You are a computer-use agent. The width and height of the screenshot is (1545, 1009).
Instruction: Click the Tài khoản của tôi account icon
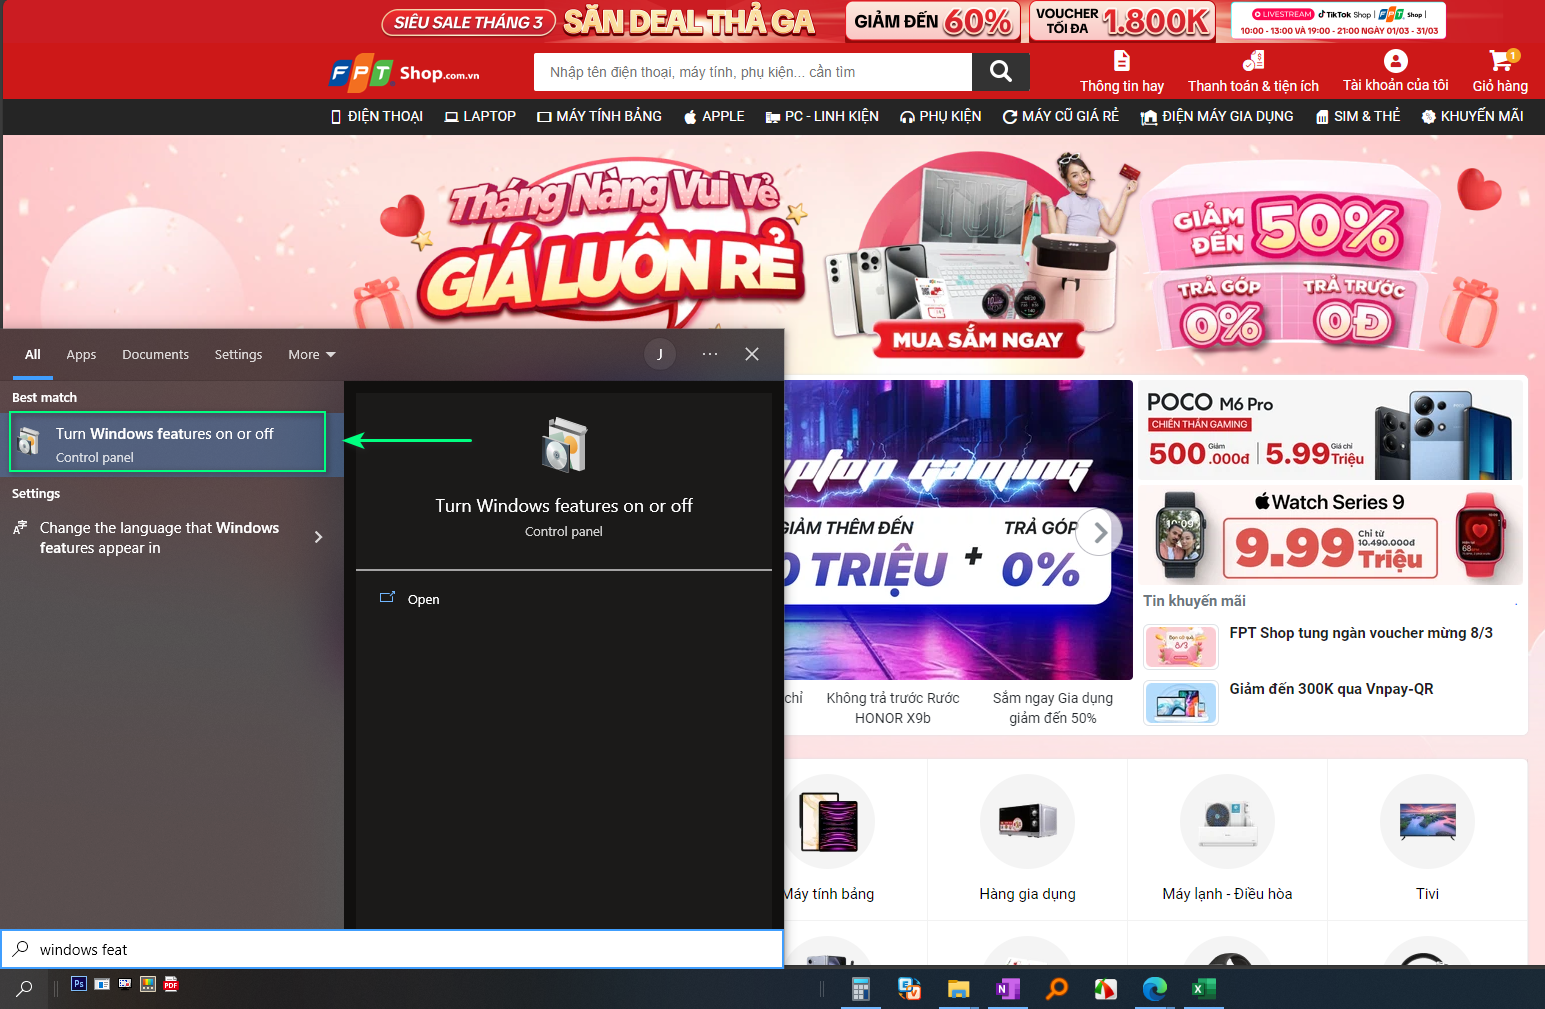point(1394,61)
